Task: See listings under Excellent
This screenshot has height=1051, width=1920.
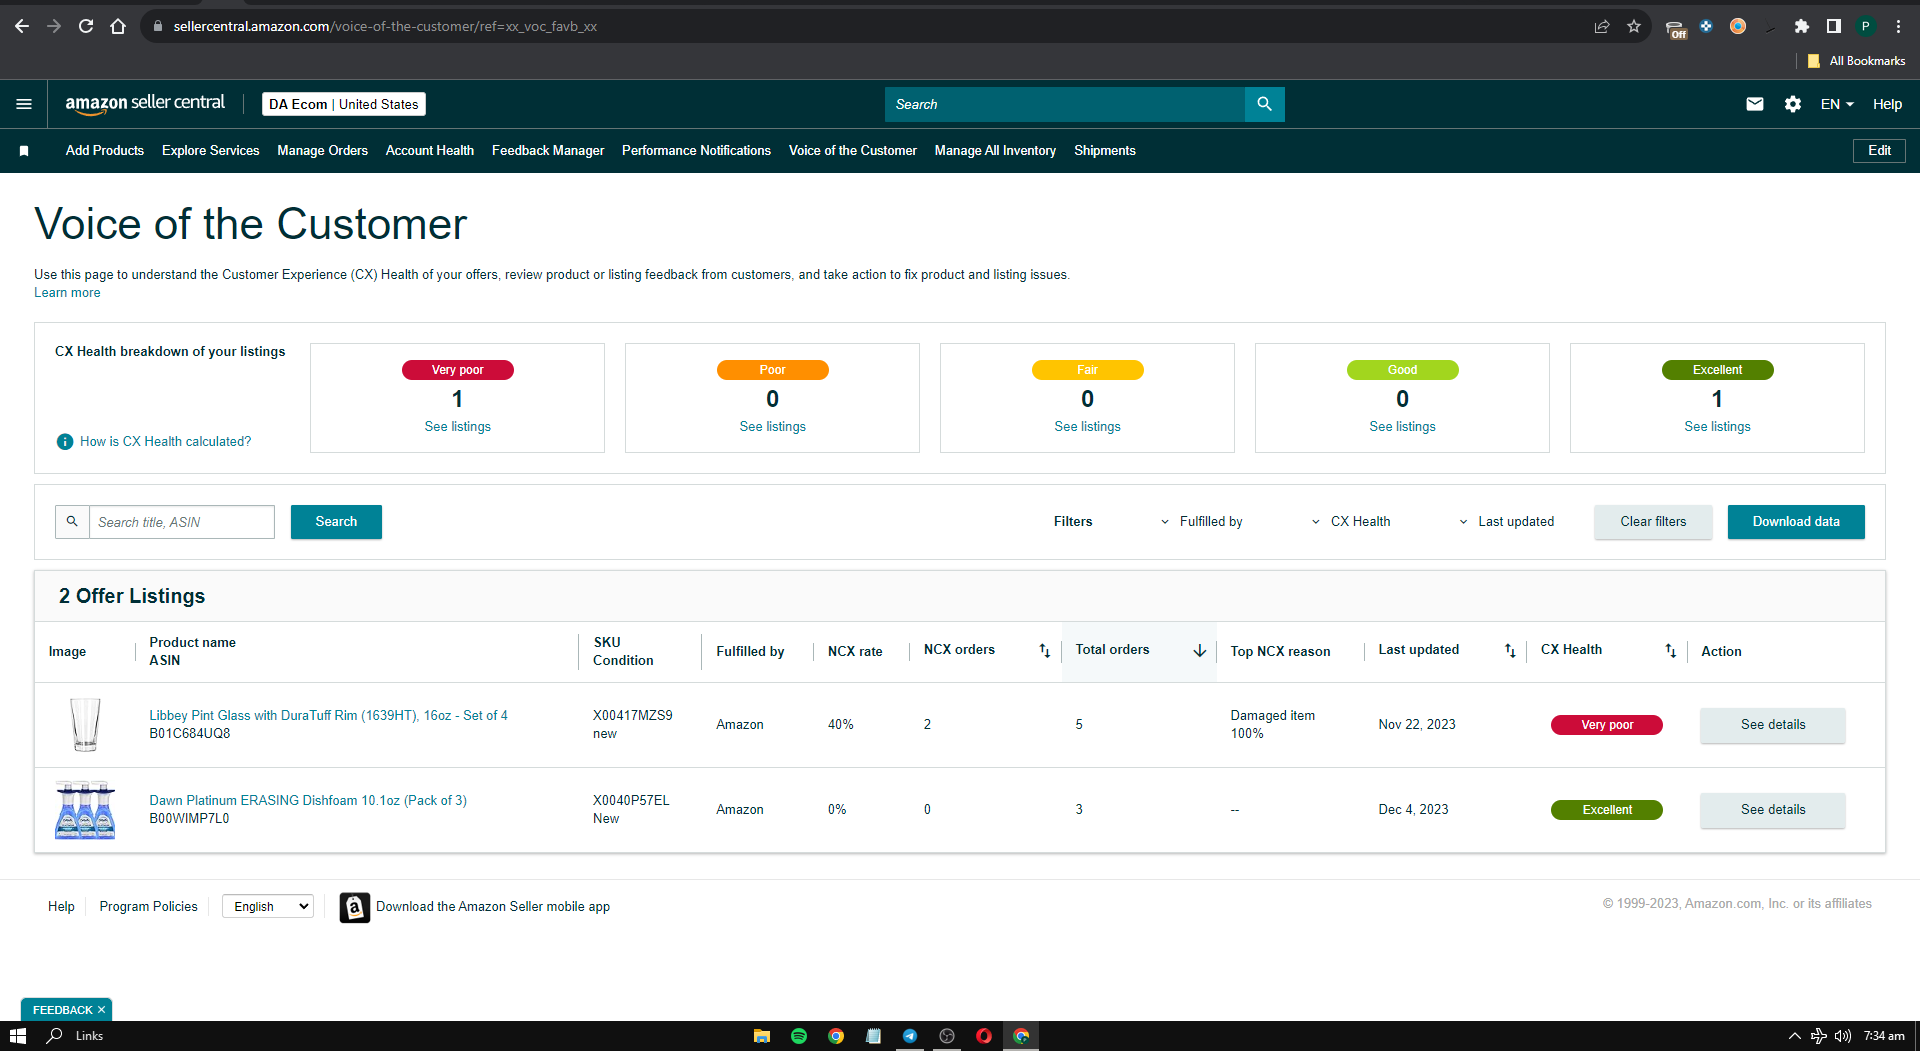Action: [1717, 427]
